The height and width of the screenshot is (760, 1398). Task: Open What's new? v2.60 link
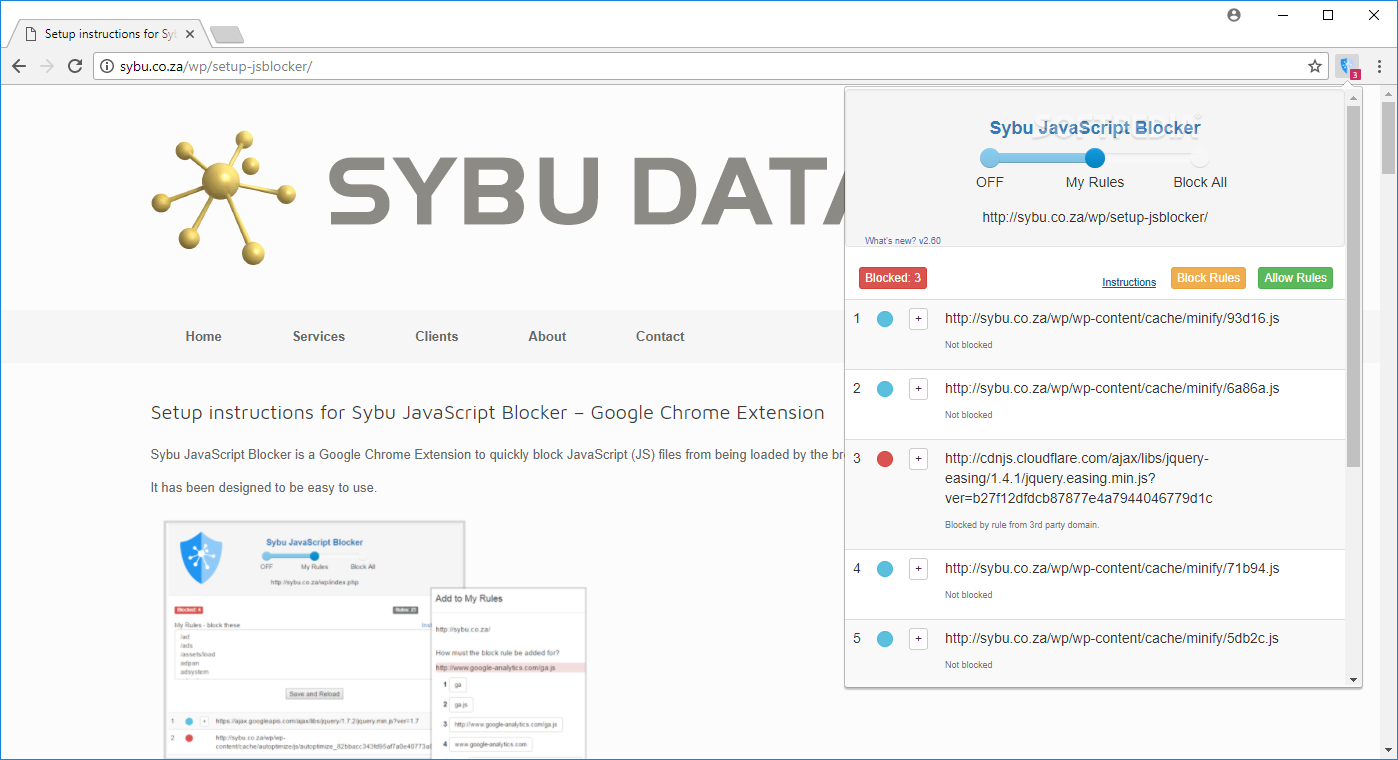pyautogui.click(x=903, y=240)
